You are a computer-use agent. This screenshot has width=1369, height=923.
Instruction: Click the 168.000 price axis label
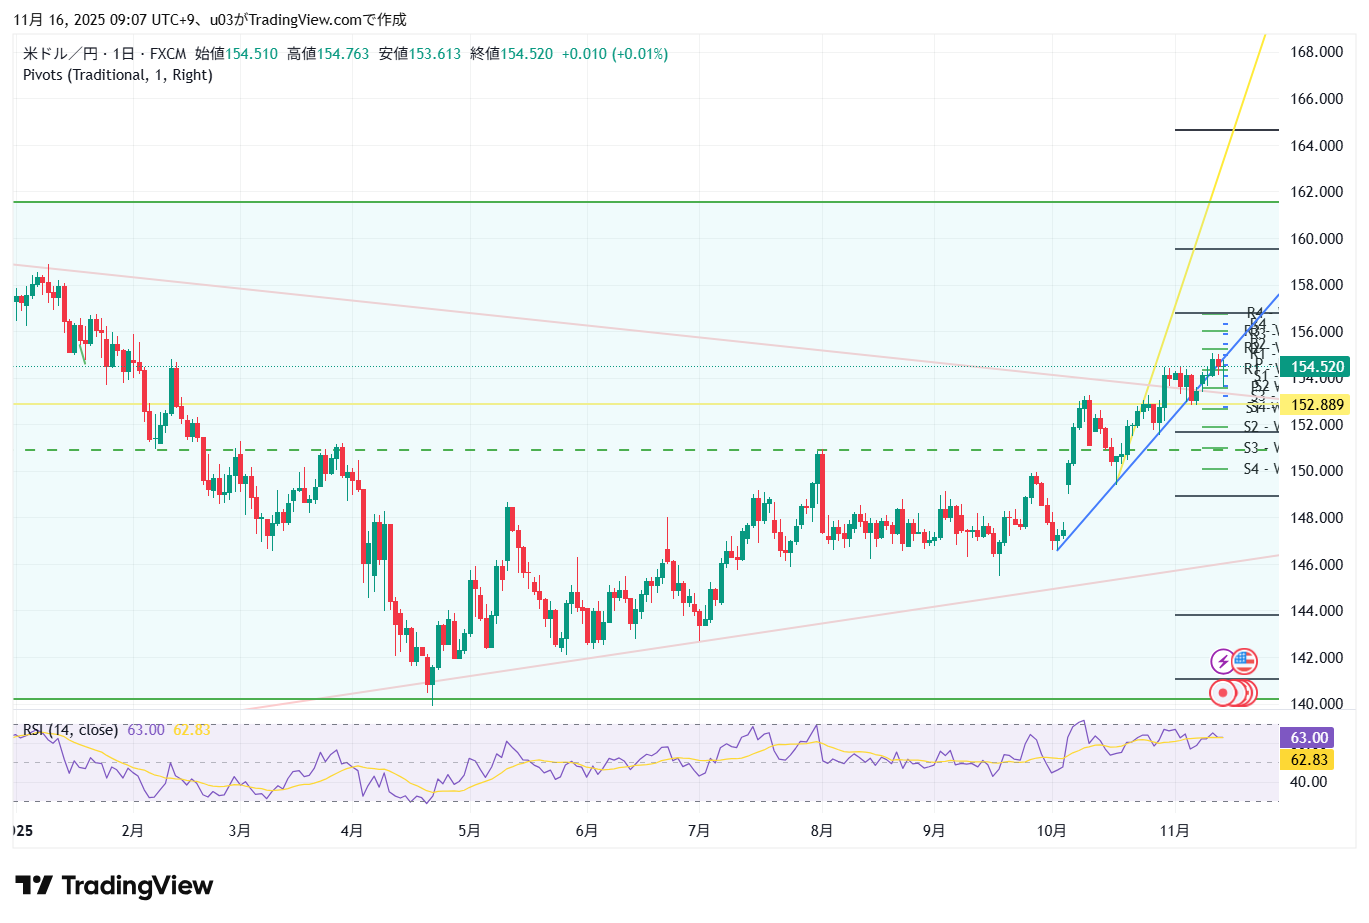point(1316,52)
